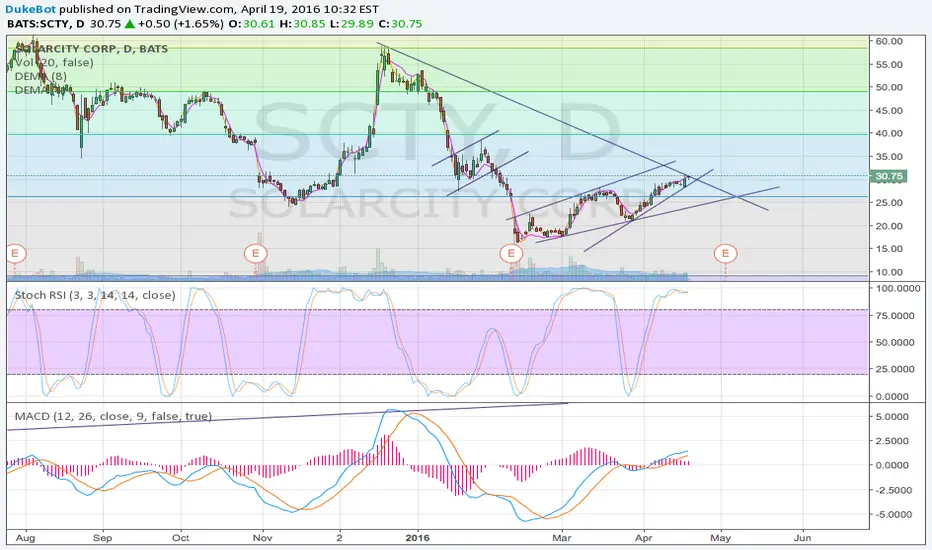Click the SOLARCITY CORP, D, BATS legend
932x550 pixels.
tap(92, 49)
